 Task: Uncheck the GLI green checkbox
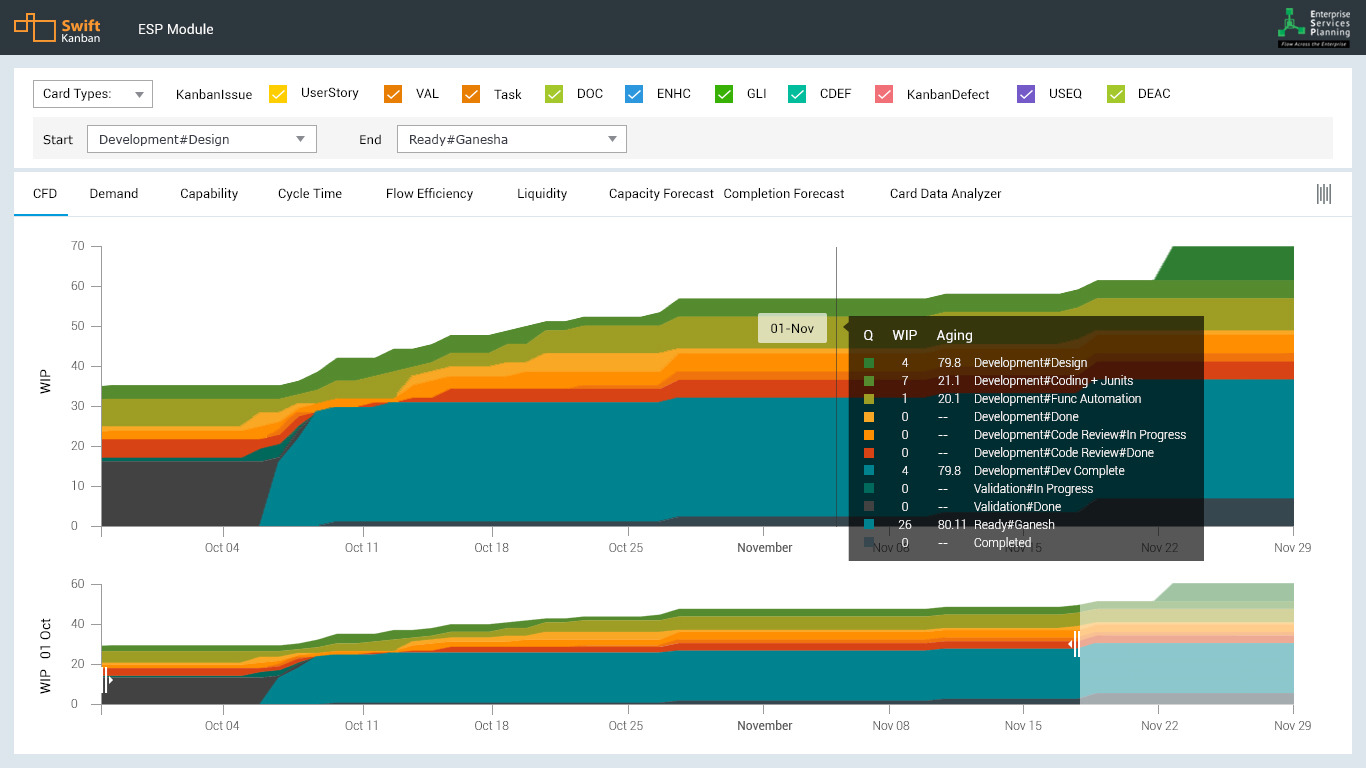tap(724, 94)
